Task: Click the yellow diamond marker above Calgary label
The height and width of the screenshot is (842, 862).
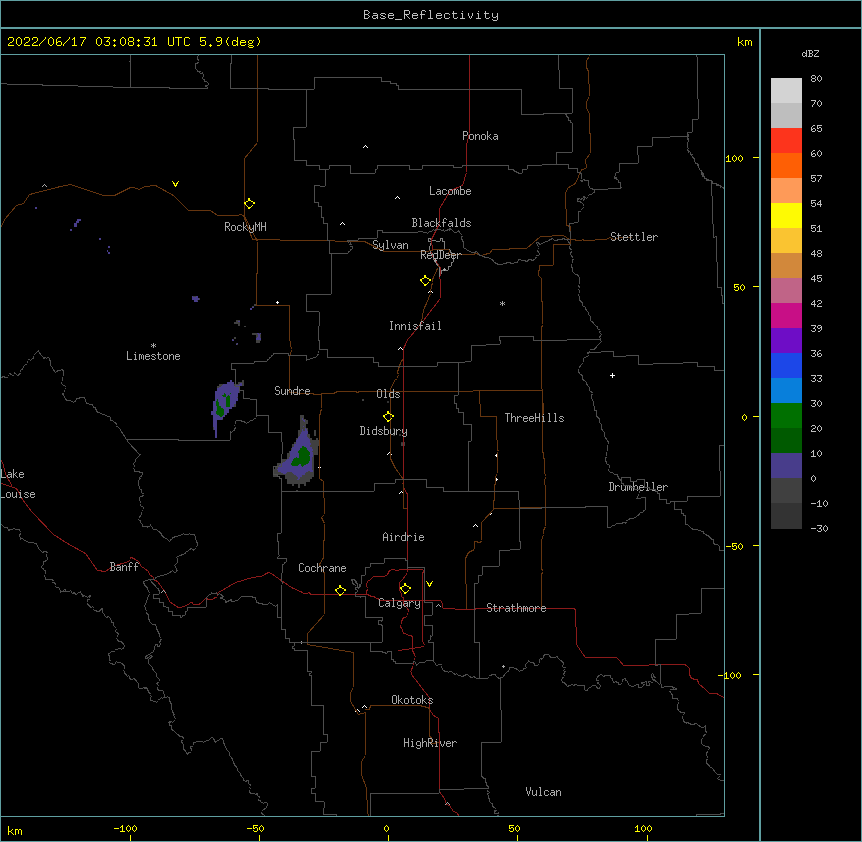Action: click(x=405, y=589)
